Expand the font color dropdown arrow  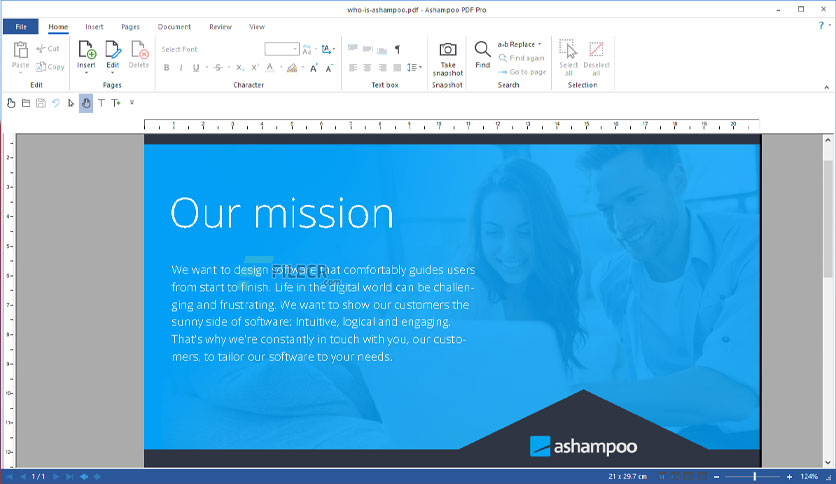coord(281,68)
